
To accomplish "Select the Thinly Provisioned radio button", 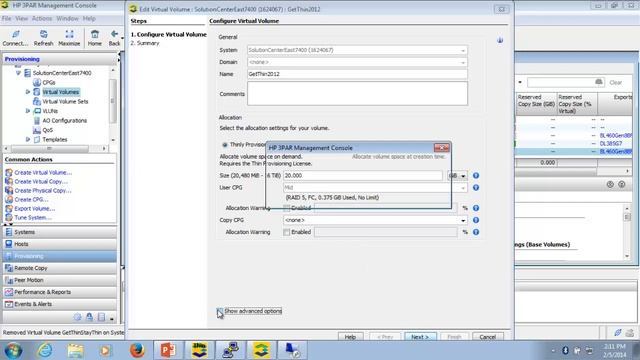I will coord(224,145).
